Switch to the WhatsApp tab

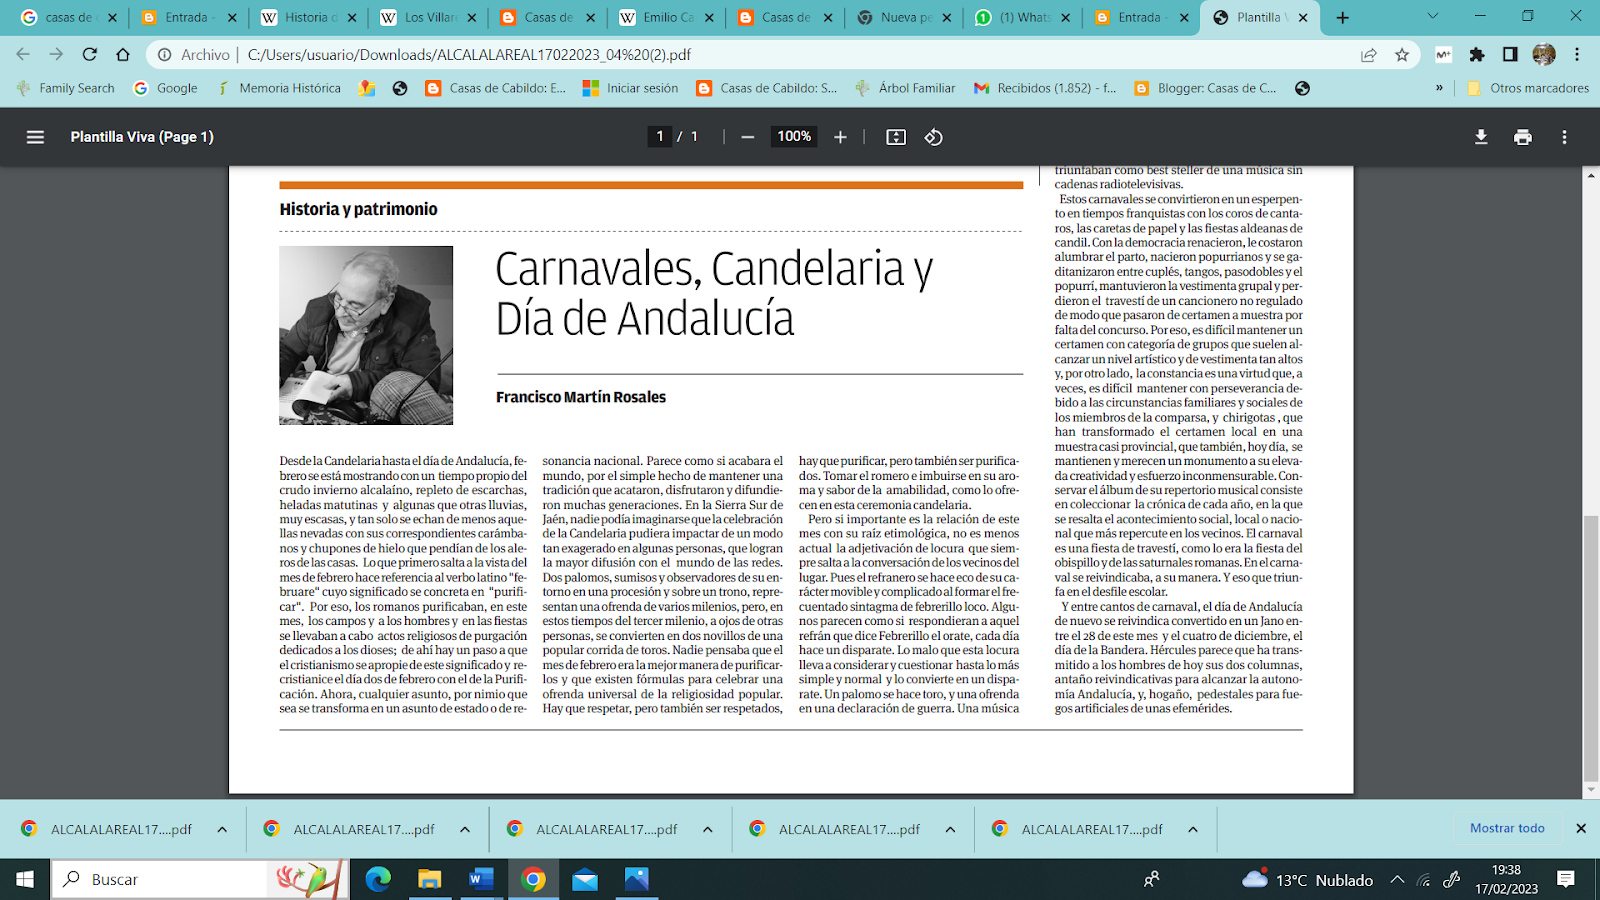(x=1025, y=18)
